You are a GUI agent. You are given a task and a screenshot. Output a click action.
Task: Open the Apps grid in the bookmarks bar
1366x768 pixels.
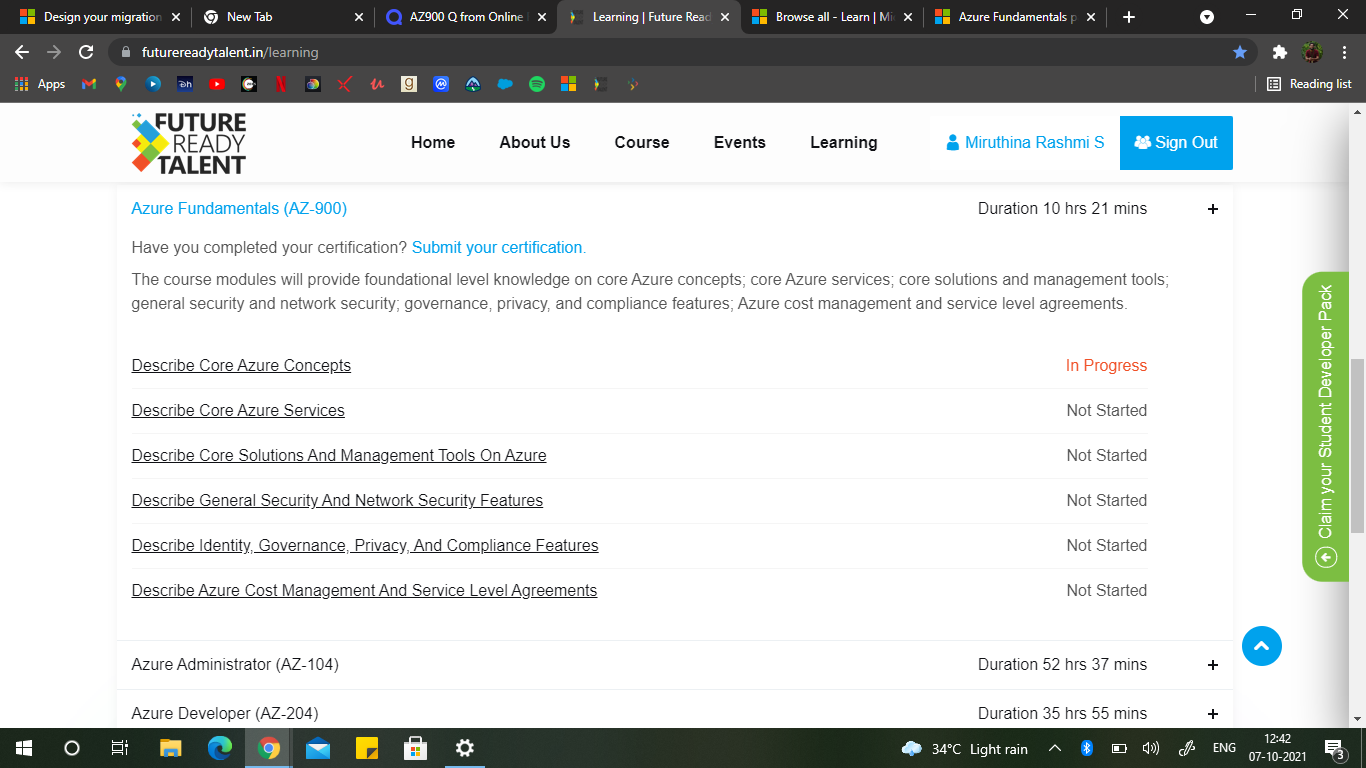[41, 84]
